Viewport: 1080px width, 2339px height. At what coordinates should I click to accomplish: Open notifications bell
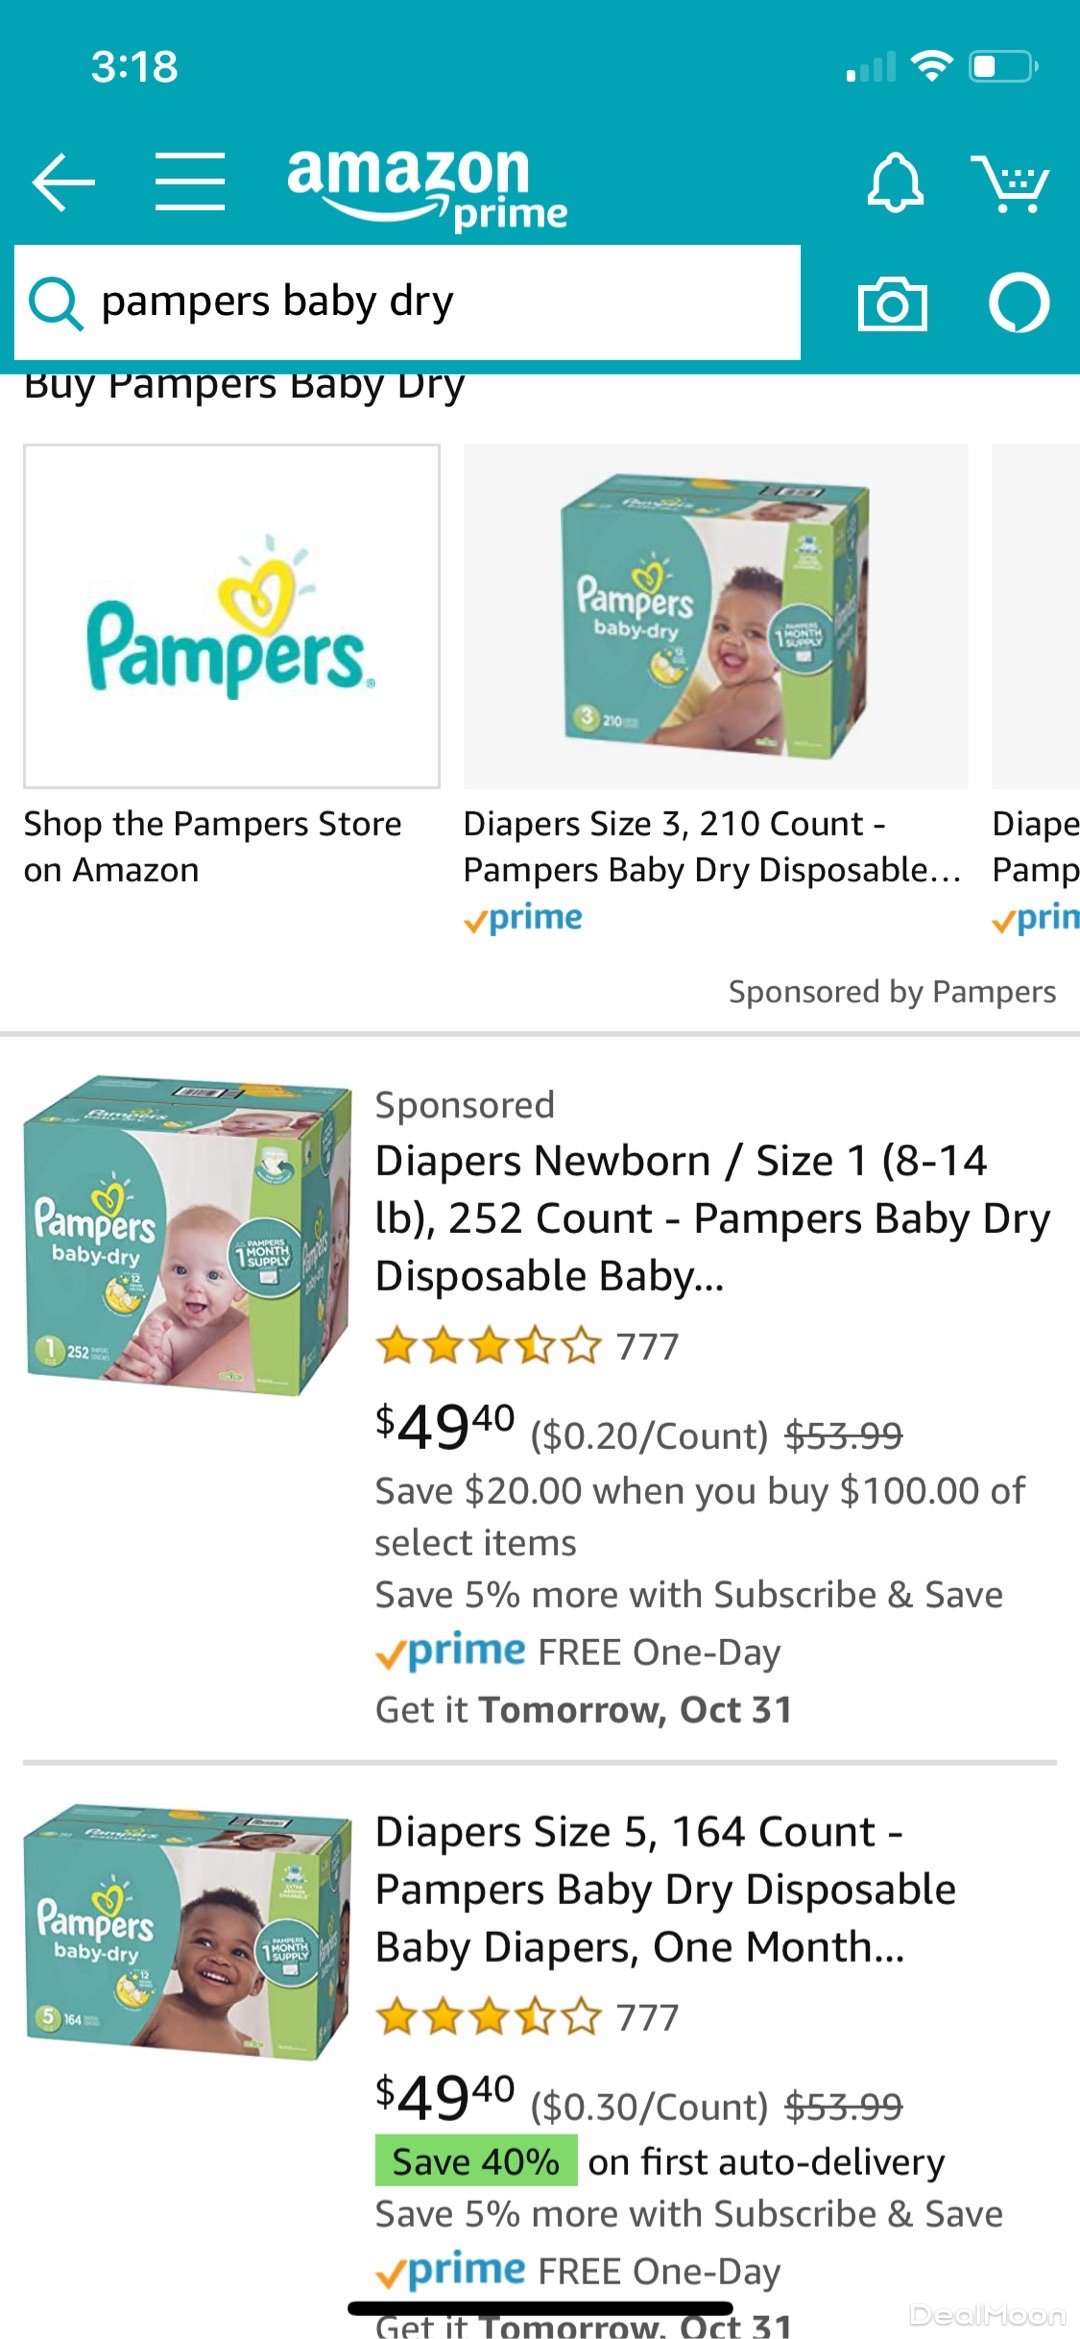tap(894, 183)
